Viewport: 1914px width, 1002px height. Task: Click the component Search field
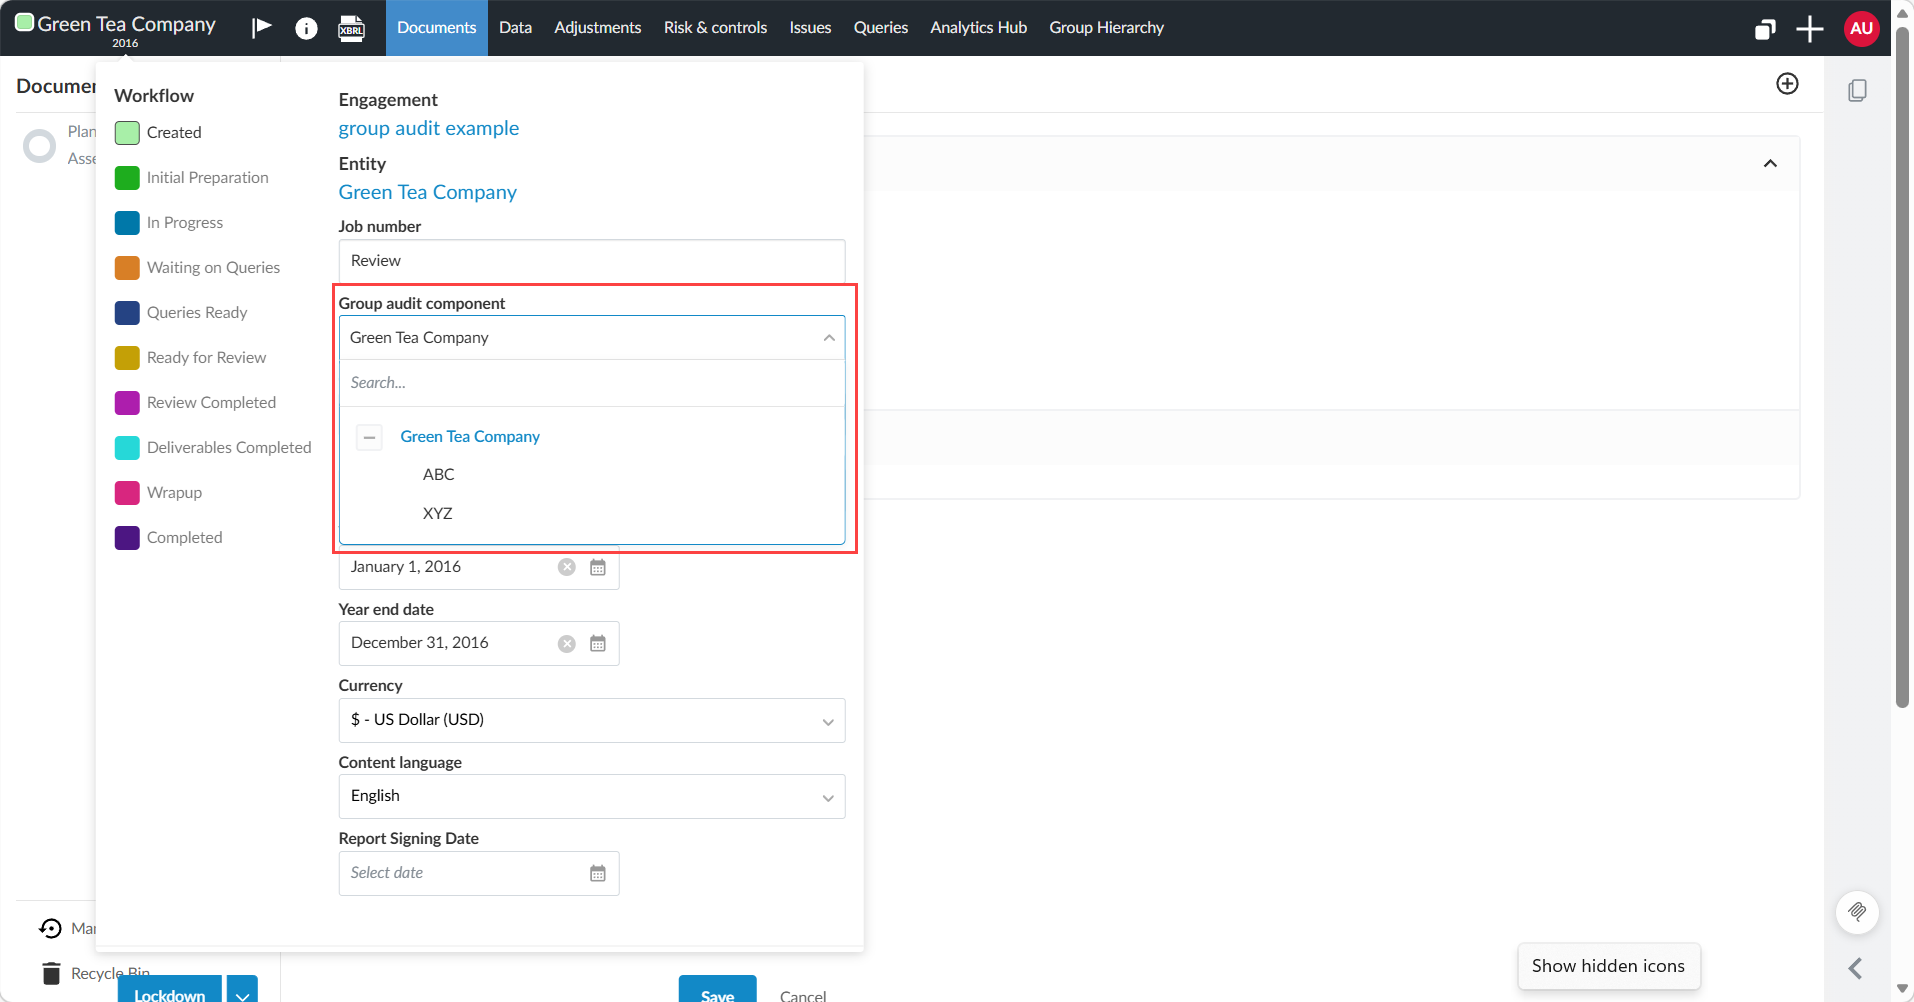[x=592, y=383]
